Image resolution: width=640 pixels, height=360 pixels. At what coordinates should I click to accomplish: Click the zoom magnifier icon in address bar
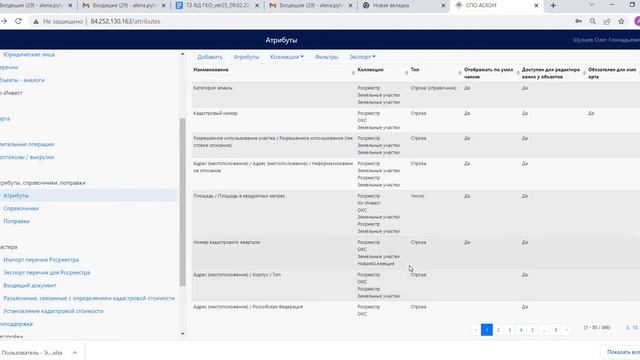point(593,21)
